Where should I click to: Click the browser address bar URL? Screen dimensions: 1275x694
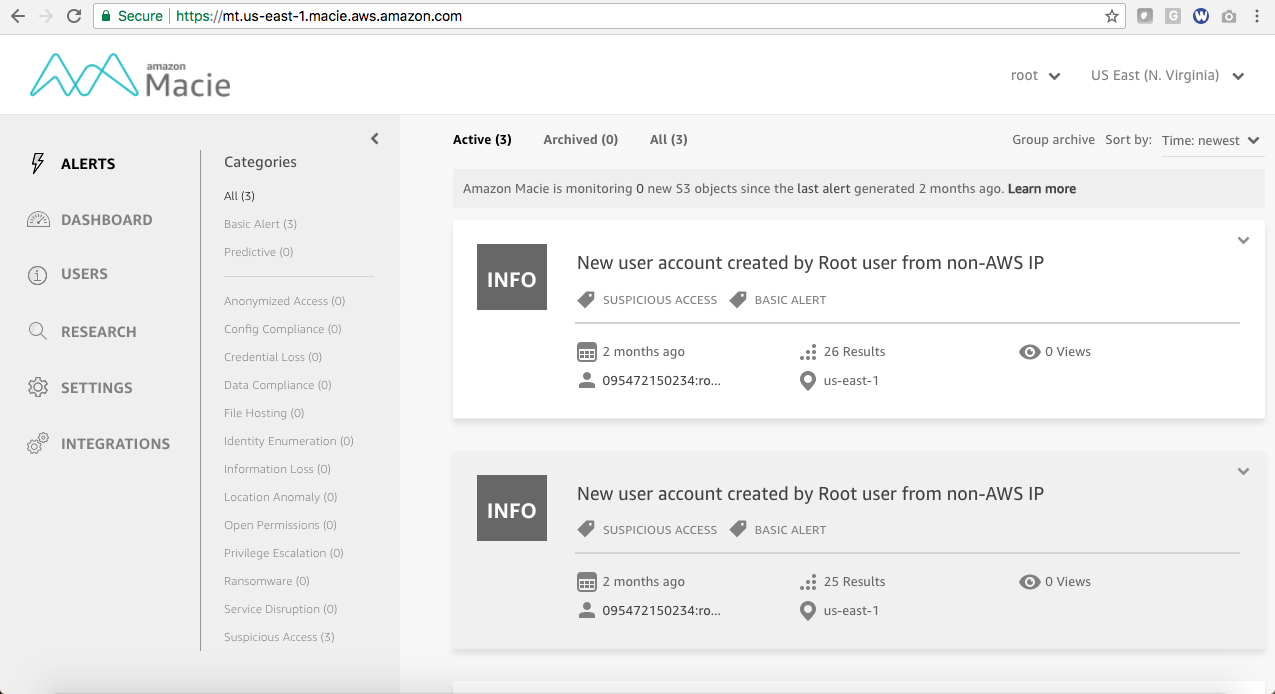click(319, 16)
